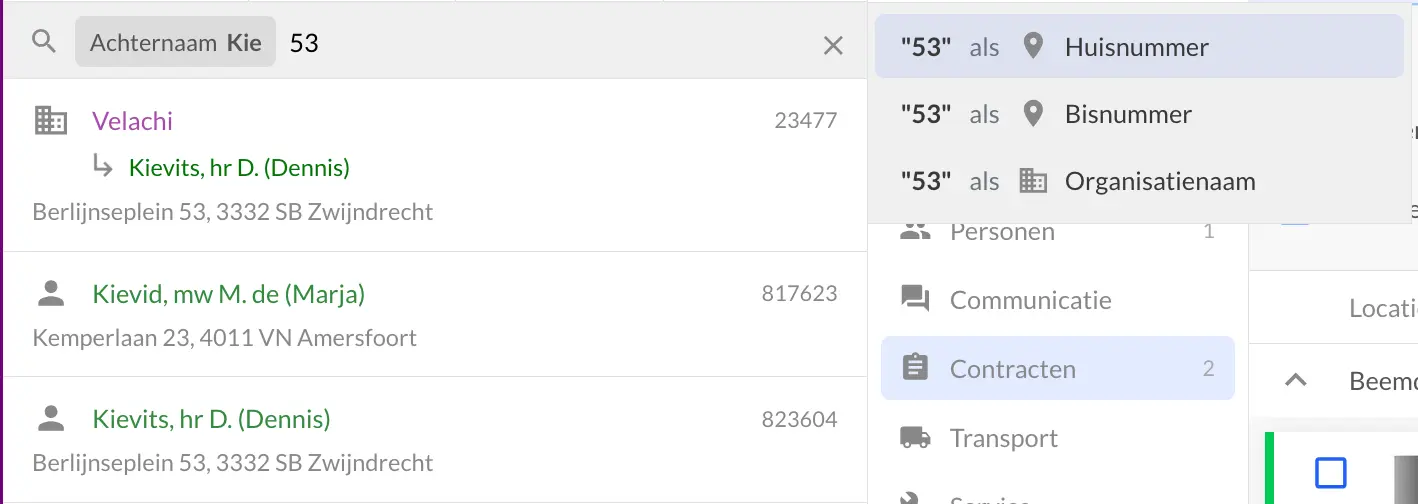
Task: Tick the blue checkbox beside the green bar
Action: 1330,472
